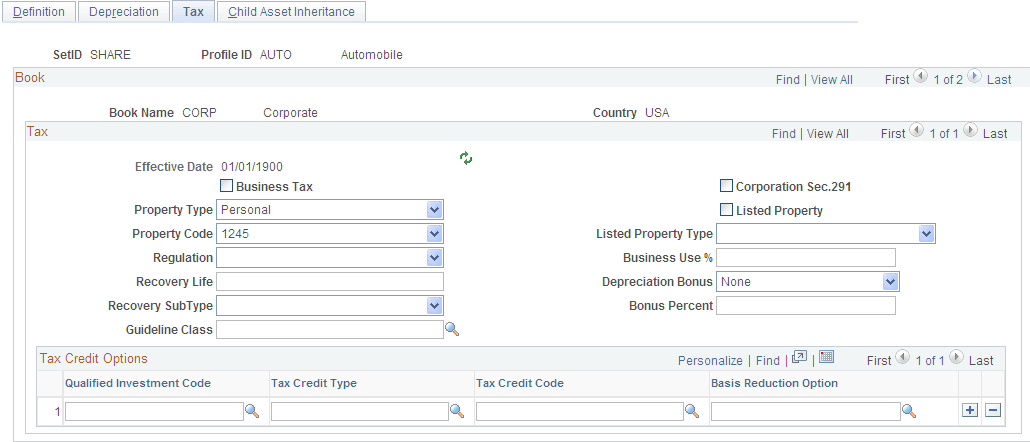Sort by Tax Credit Type column
This screenshot has width=1030, height=442.
[x=314, y=383]
